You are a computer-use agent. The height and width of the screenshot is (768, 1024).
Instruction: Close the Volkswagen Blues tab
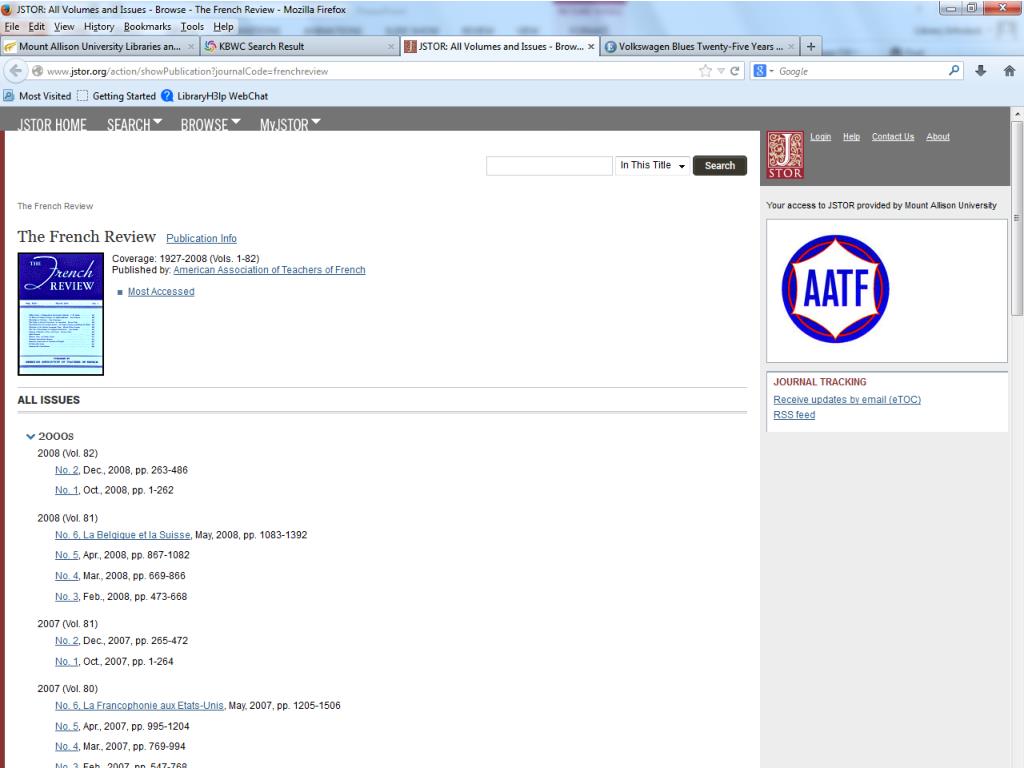point(791,46)
